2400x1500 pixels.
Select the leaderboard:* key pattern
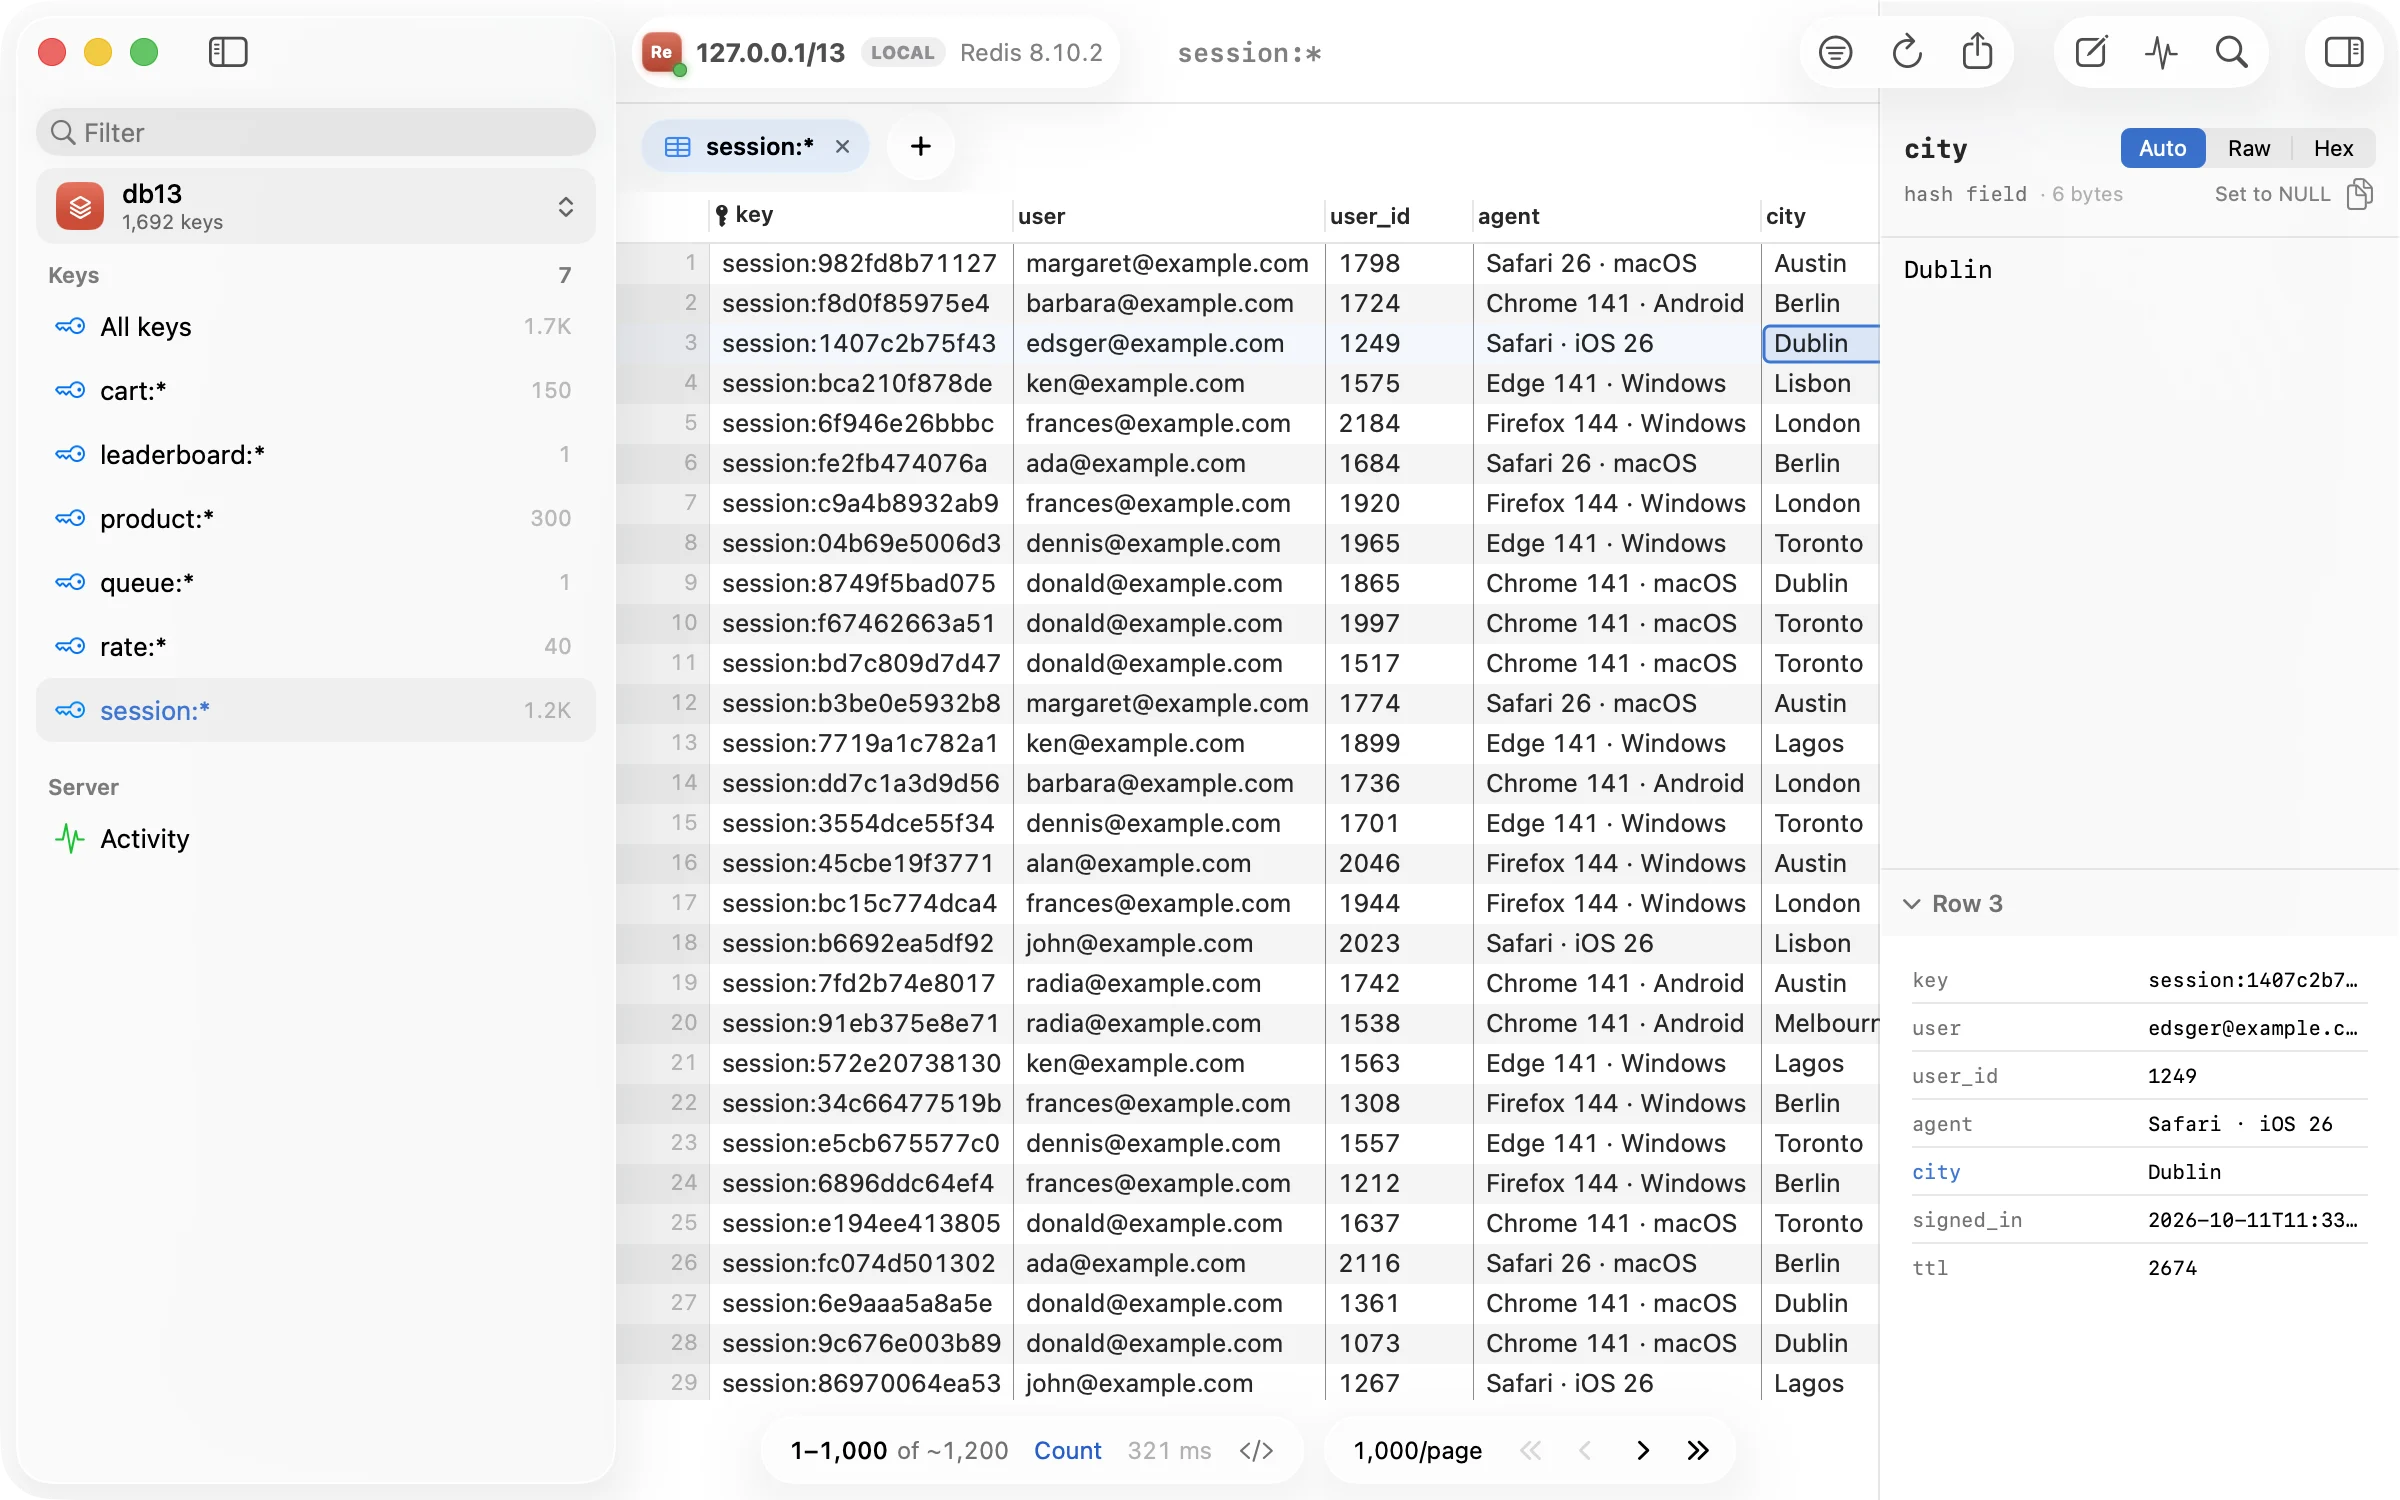pos(316,454)
